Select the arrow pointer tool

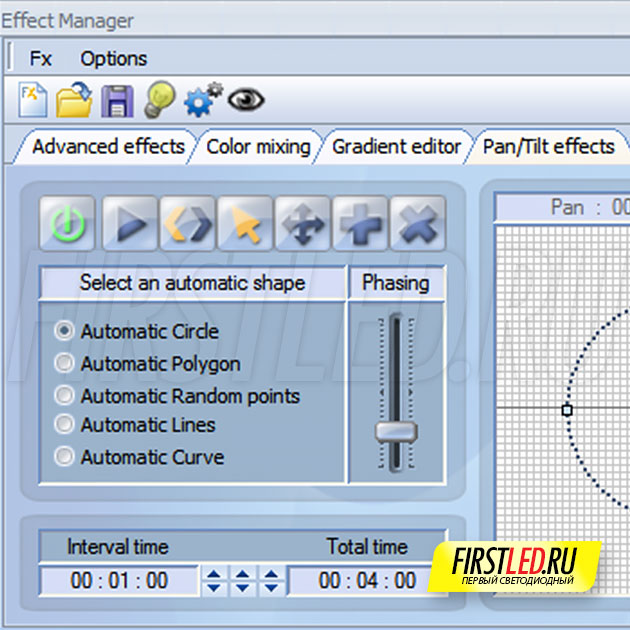(x=244, y=223)
